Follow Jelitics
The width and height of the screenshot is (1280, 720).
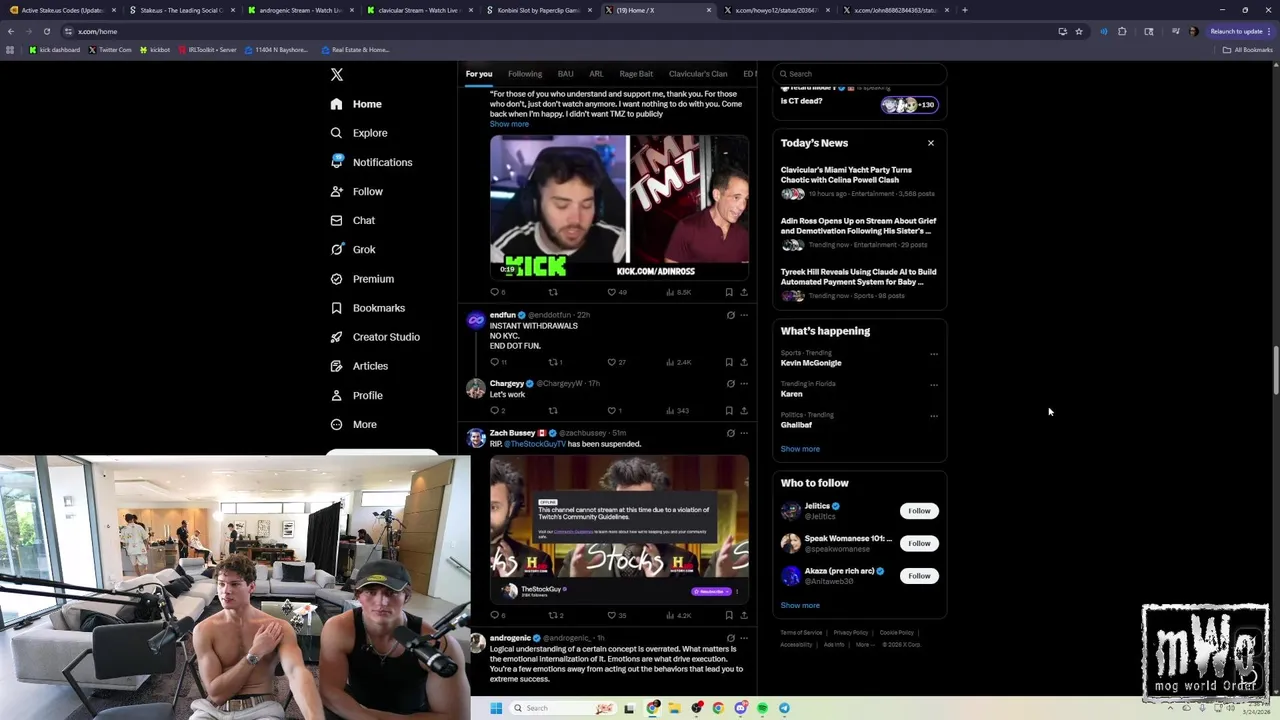[x=919, y=511]
